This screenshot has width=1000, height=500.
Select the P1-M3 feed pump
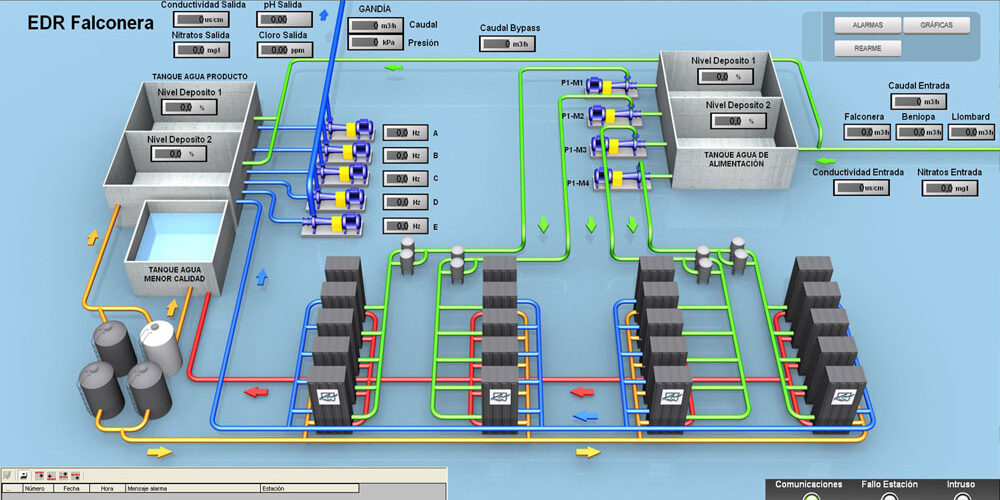612,146
